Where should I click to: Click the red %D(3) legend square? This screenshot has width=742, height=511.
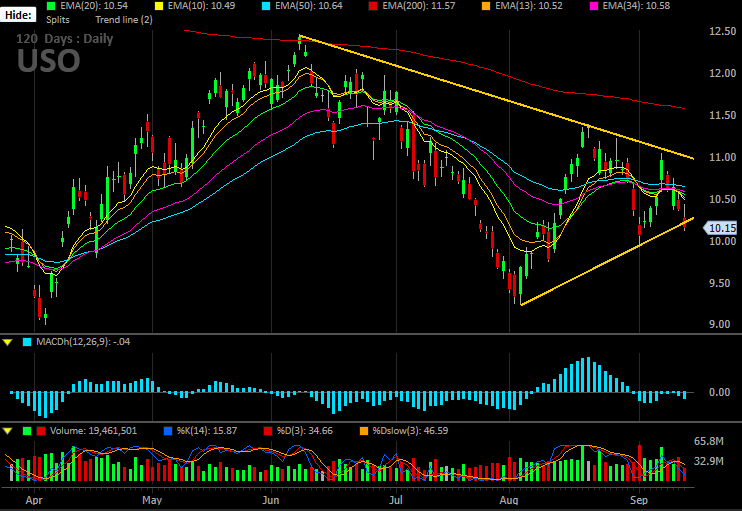pos(268,431)
